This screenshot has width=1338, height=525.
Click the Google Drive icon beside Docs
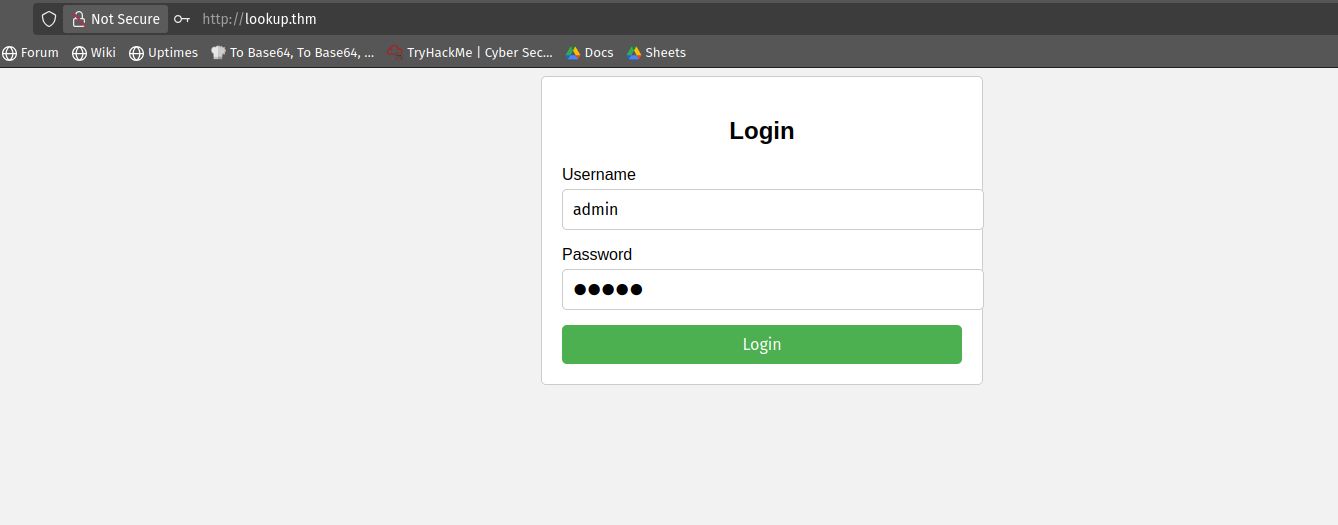[x=573, y=53]
